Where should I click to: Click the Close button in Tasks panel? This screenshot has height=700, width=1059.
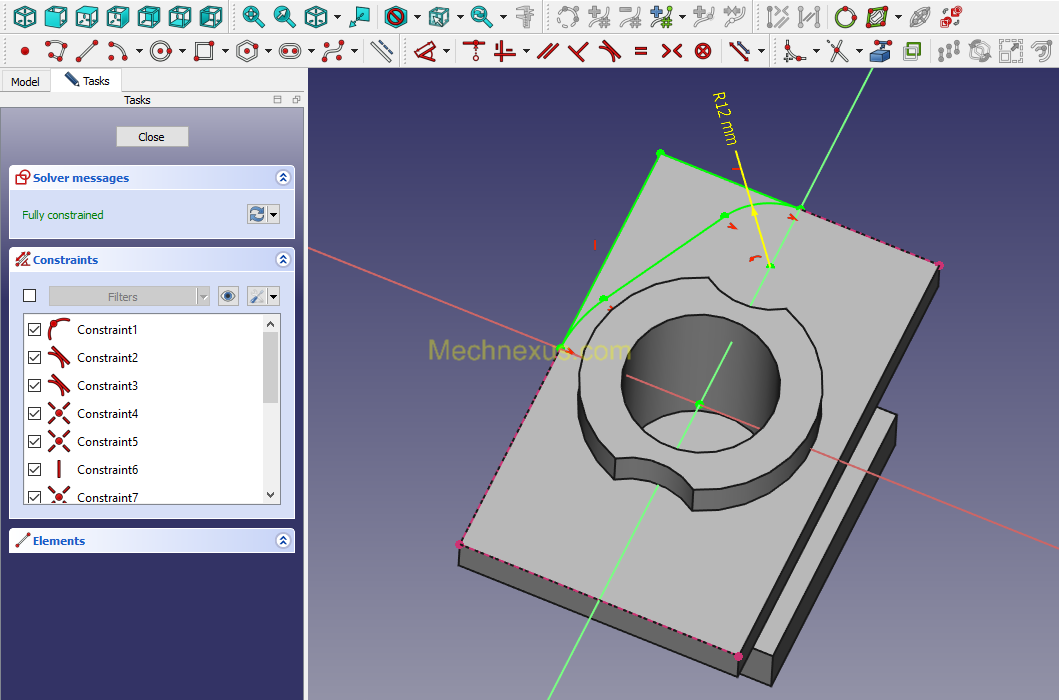[152, 136]
